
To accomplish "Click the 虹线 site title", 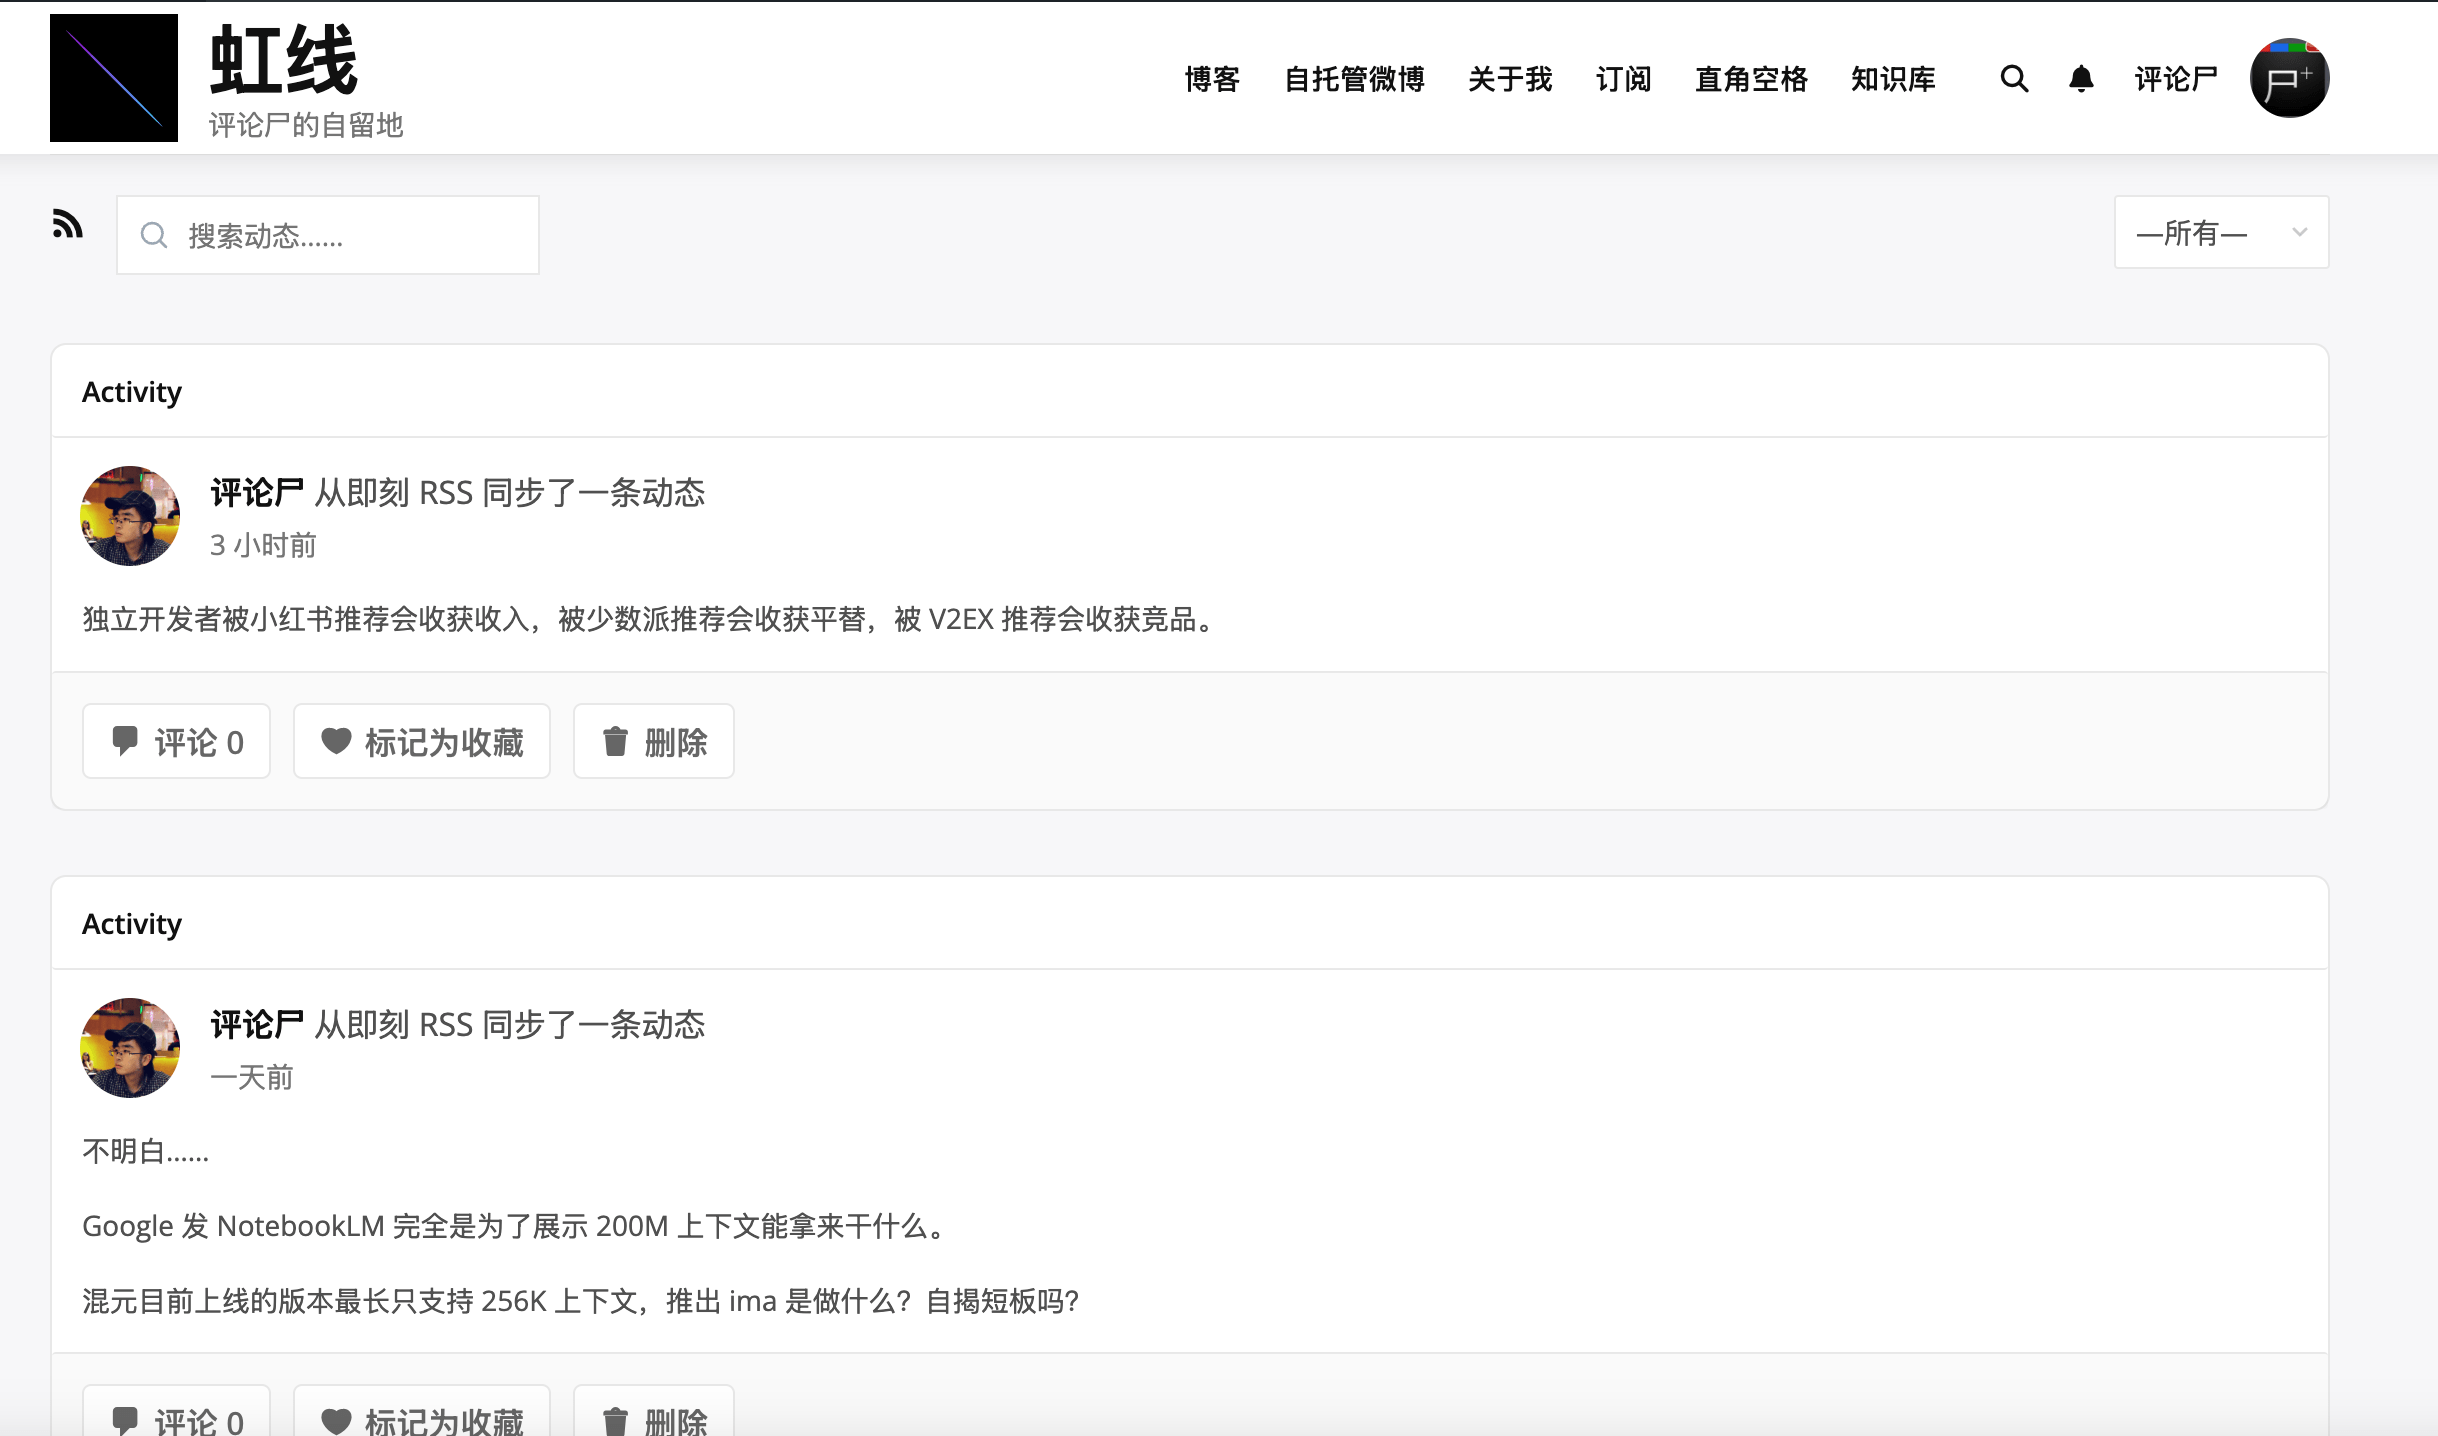I will click(284, 60).
